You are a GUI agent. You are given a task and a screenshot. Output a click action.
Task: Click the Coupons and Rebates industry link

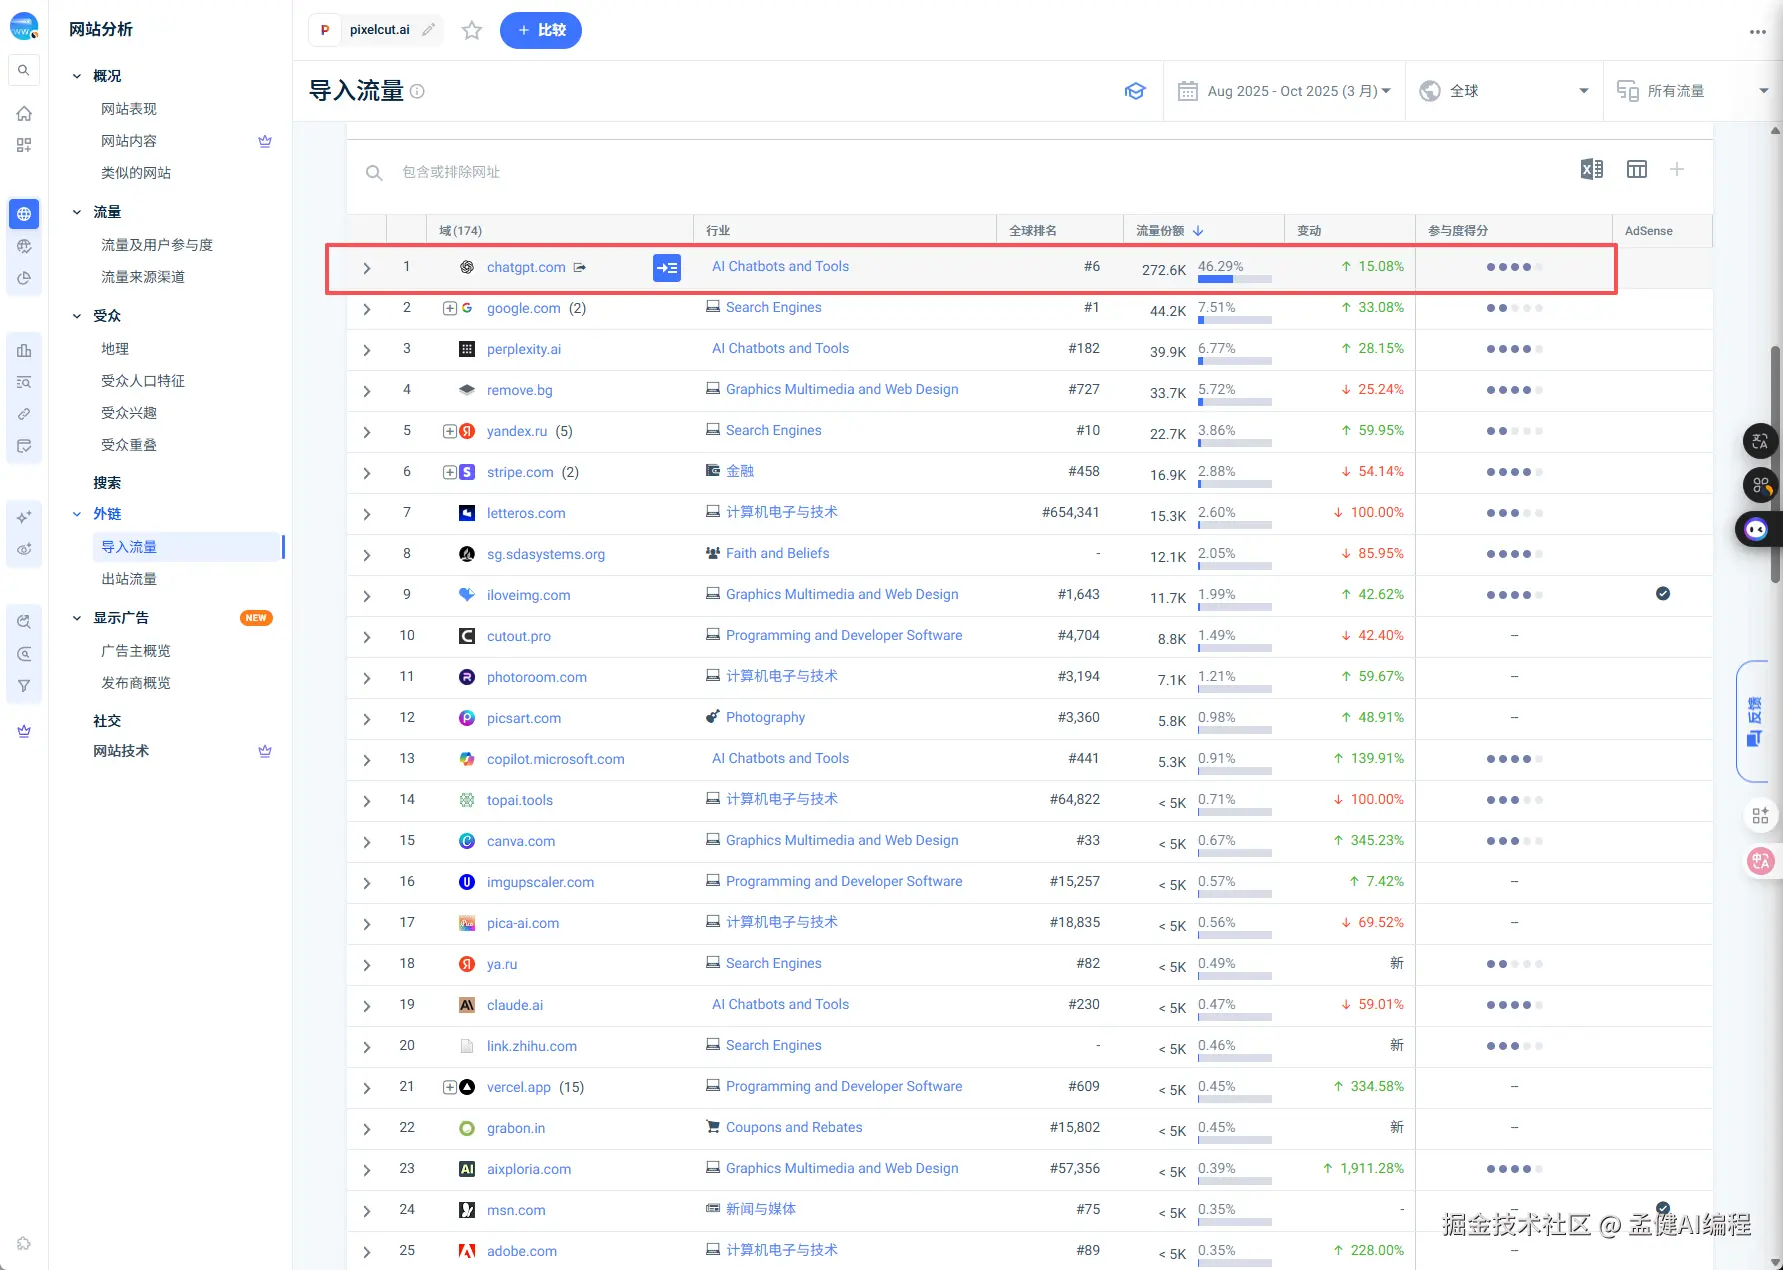click(794, 1127)
